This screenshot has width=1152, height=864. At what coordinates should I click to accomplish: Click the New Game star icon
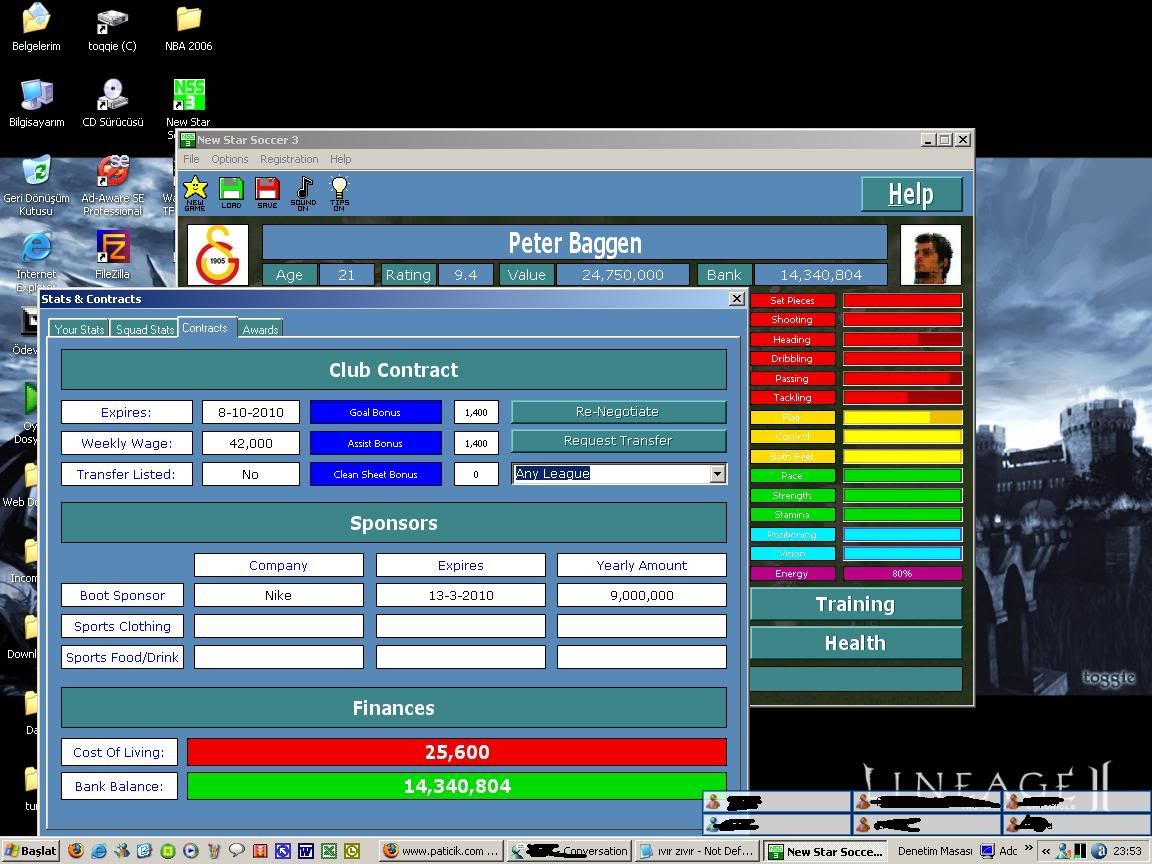click(x=195, y=193)
